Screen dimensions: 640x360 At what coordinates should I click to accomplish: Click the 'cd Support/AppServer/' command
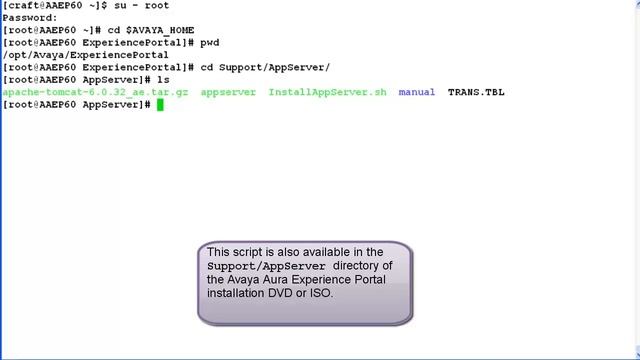click(265, 67)
